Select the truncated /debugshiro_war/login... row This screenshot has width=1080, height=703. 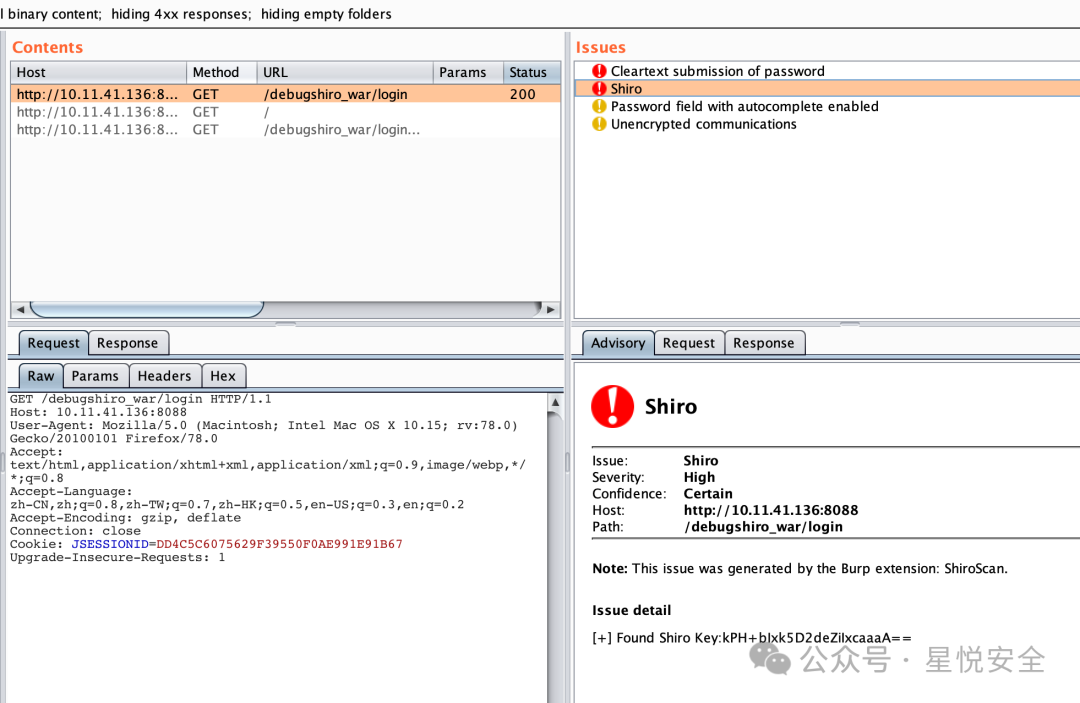click(x=285, y=129)
